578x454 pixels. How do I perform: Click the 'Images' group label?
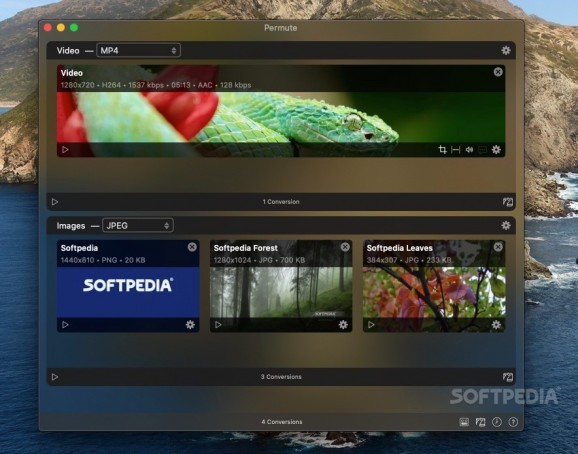tap(71, 226)
